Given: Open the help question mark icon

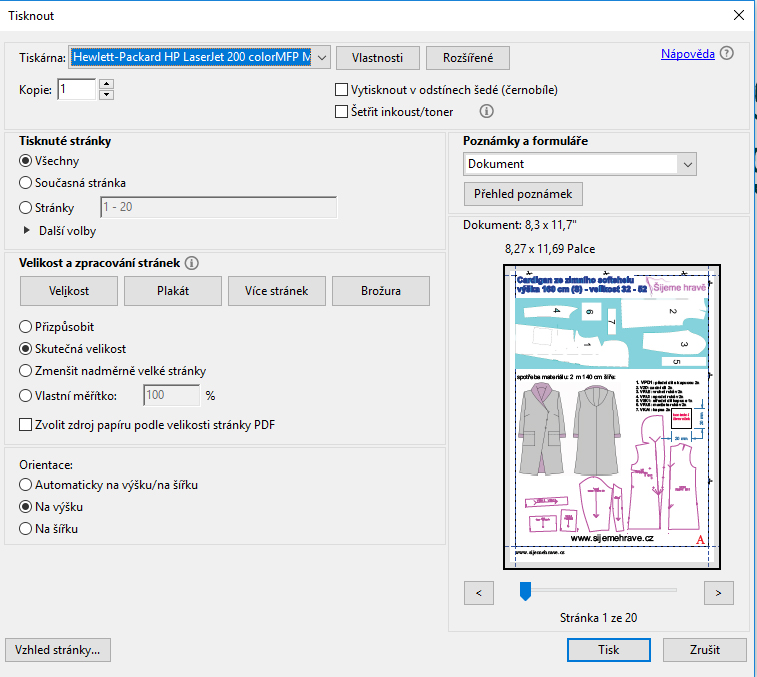Looking at the screenshot, I should point(726,53).
